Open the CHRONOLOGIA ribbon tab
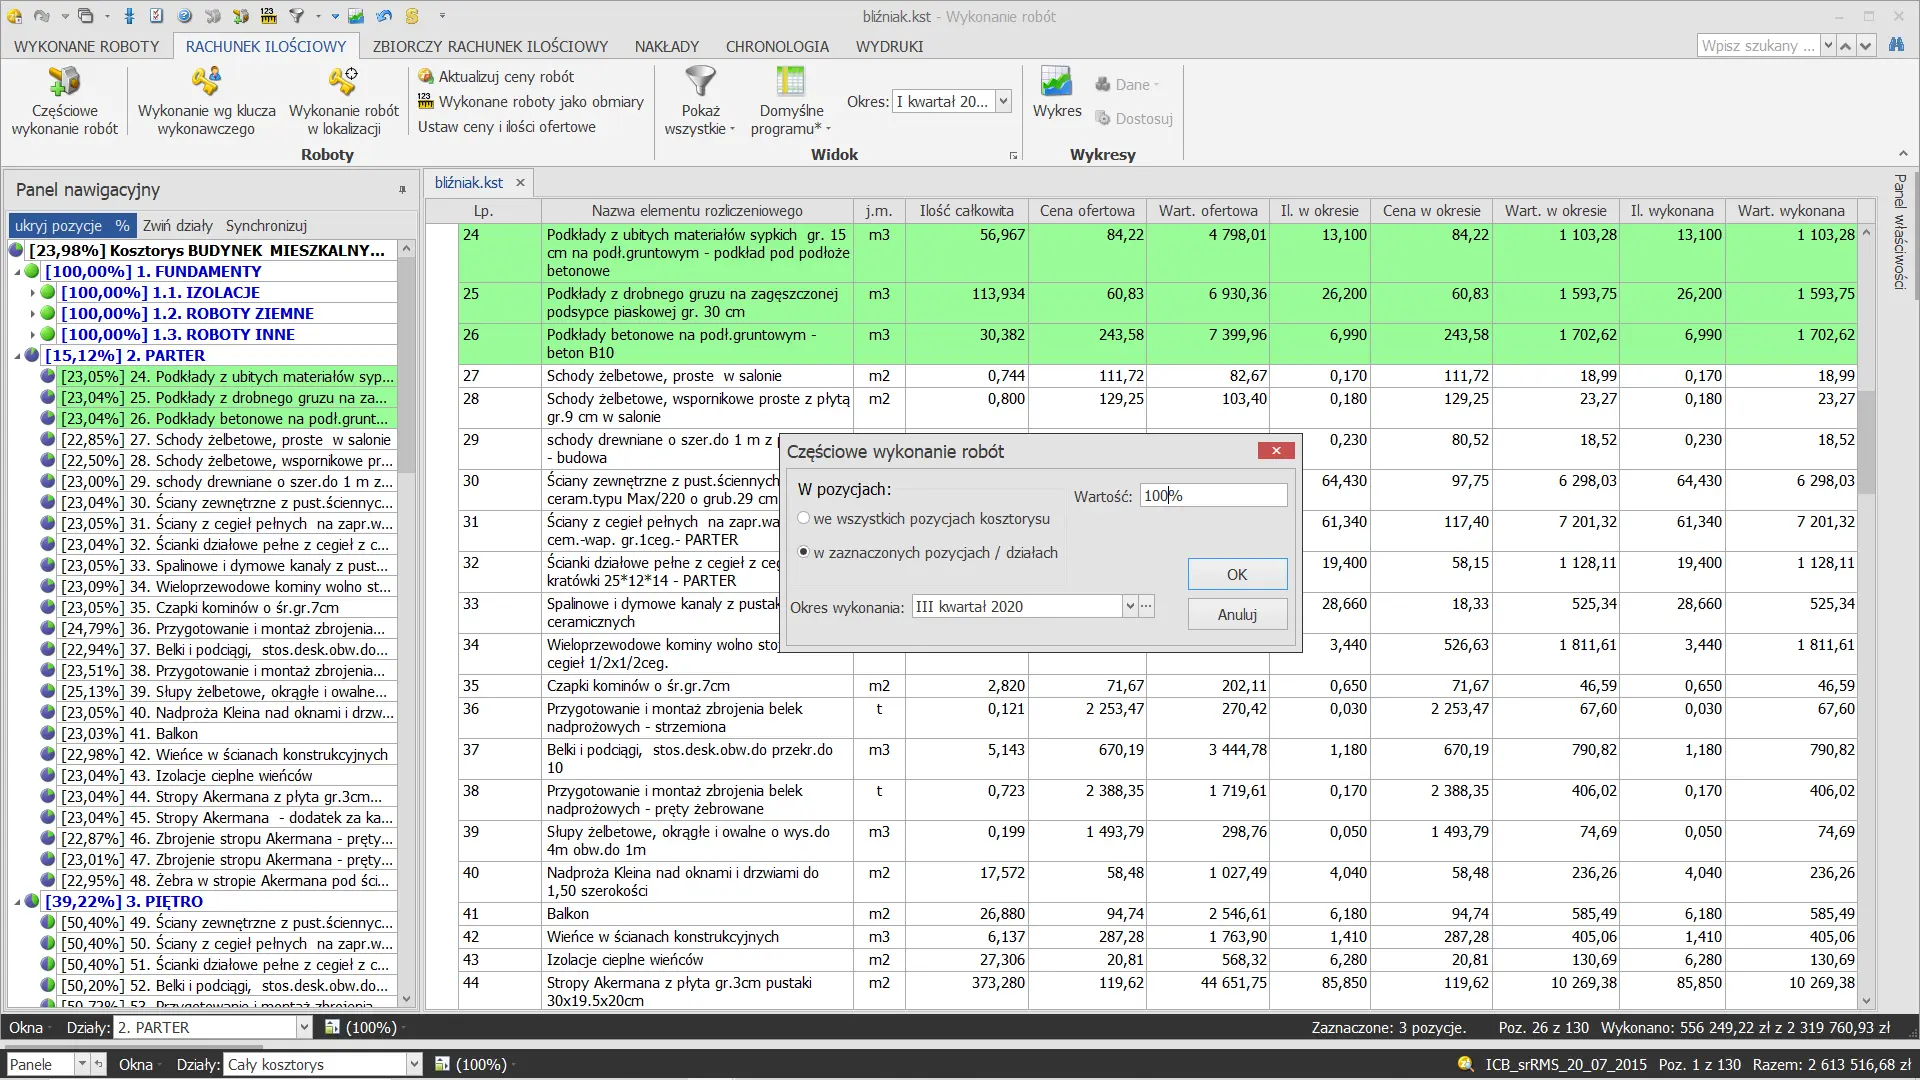Viewport: 1920px width, 1080px height. pos(777,46)
